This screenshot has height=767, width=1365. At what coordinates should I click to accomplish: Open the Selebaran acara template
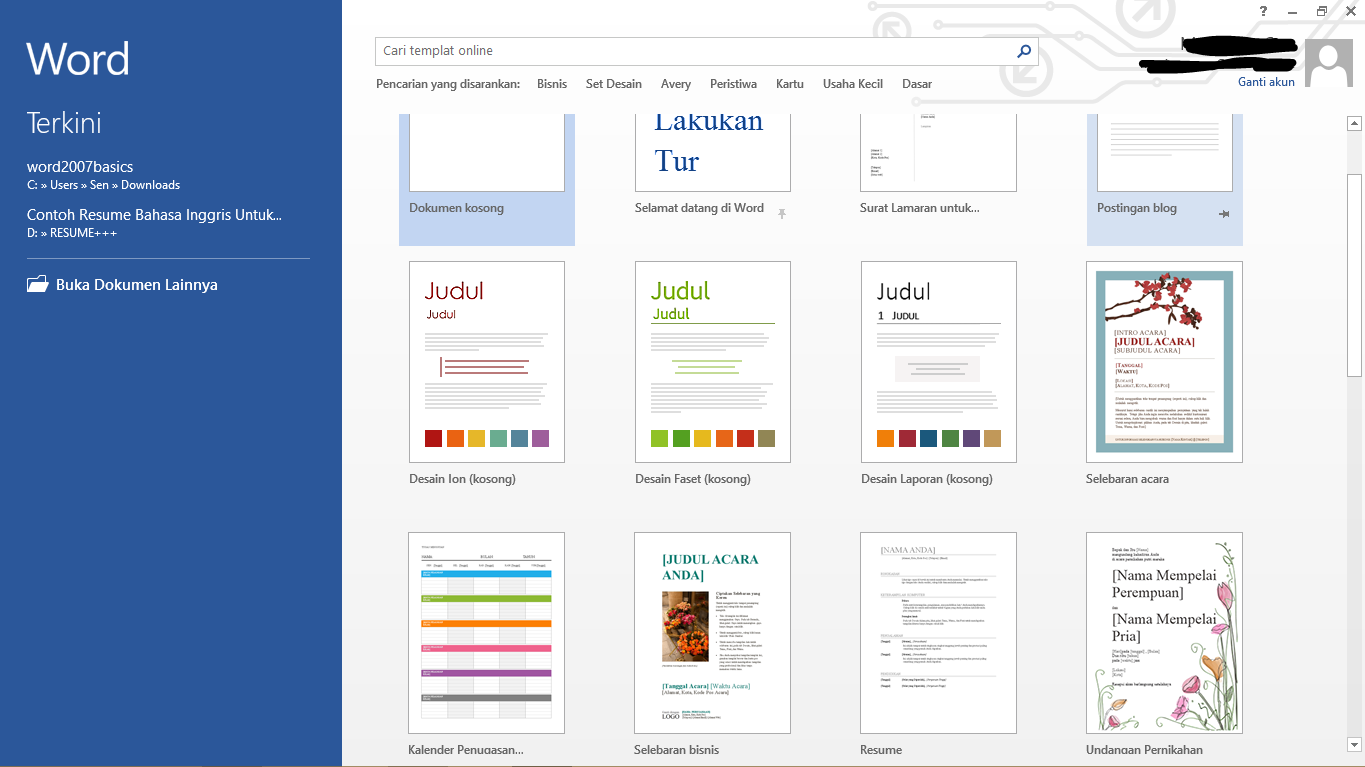tap(1165, 362)
